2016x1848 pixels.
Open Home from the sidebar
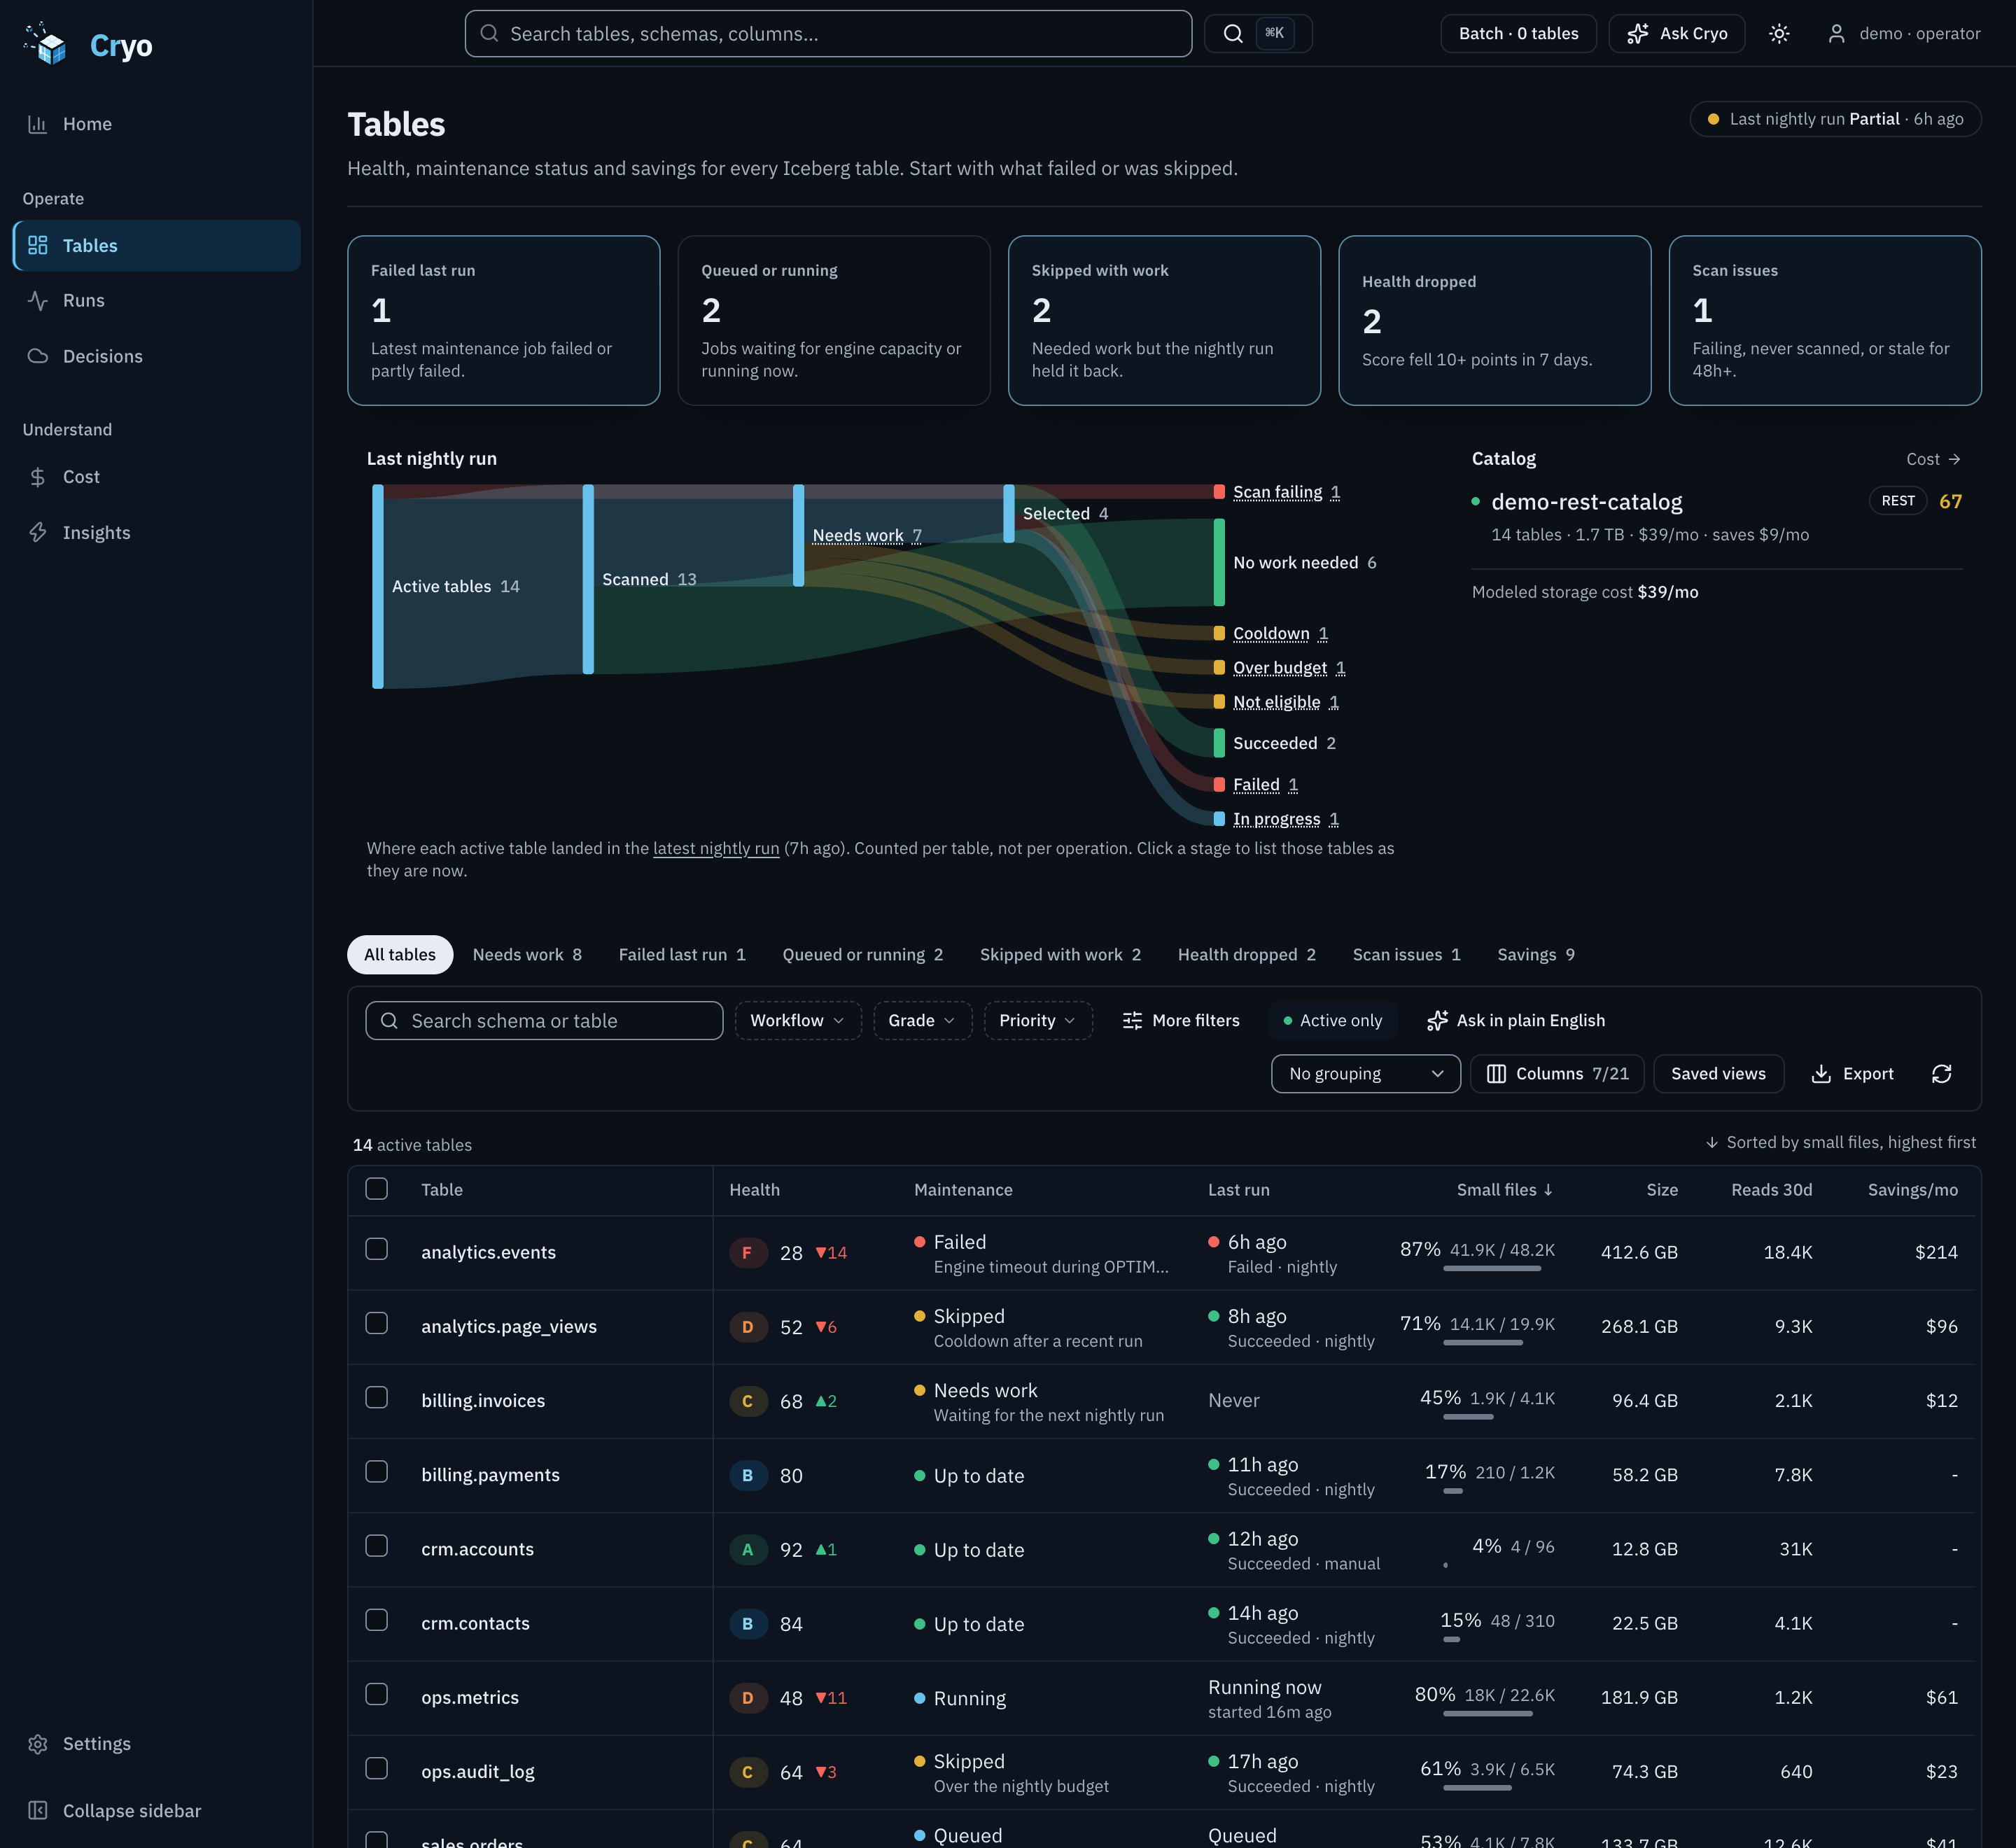click(156, 124)
